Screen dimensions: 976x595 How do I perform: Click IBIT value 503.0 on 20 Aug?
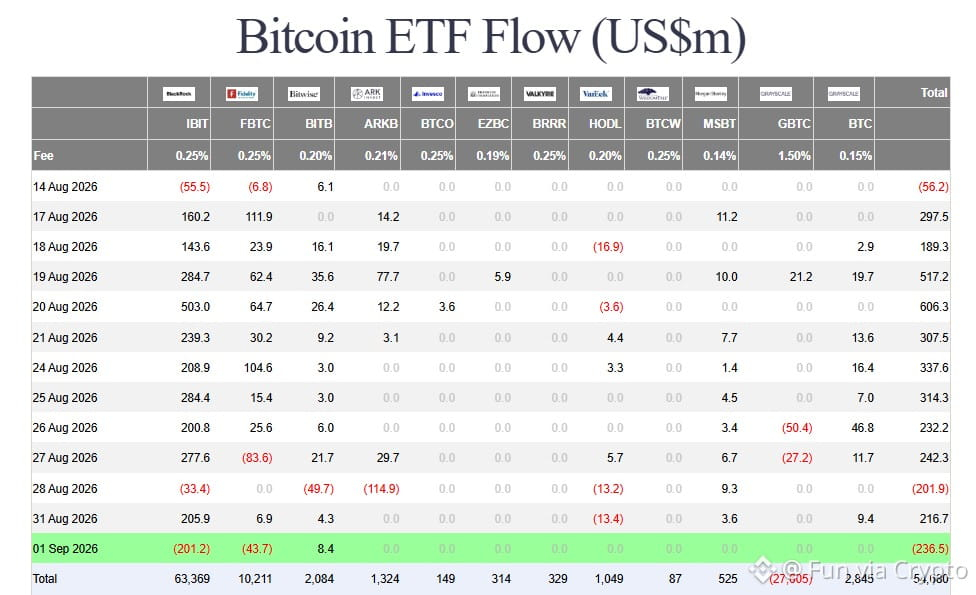pyautogui.click(x=195, y=307)
